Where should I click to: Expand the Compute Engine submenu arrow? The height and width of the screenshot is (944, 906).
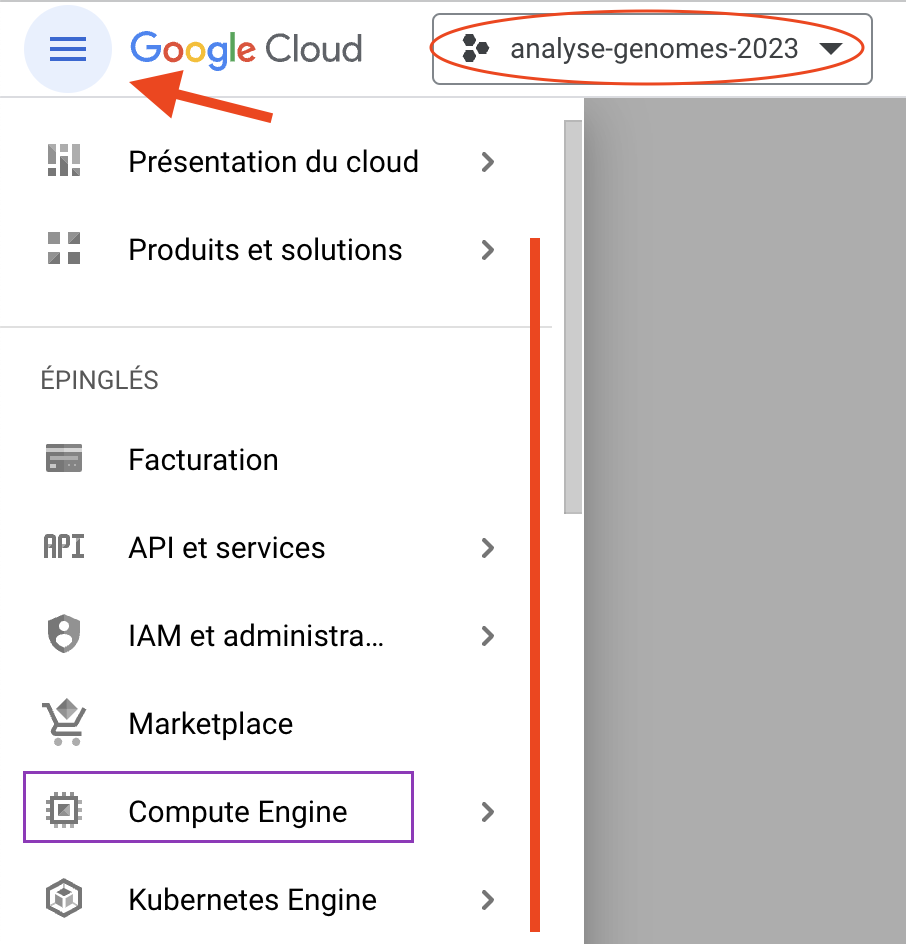tap(488, 811)
